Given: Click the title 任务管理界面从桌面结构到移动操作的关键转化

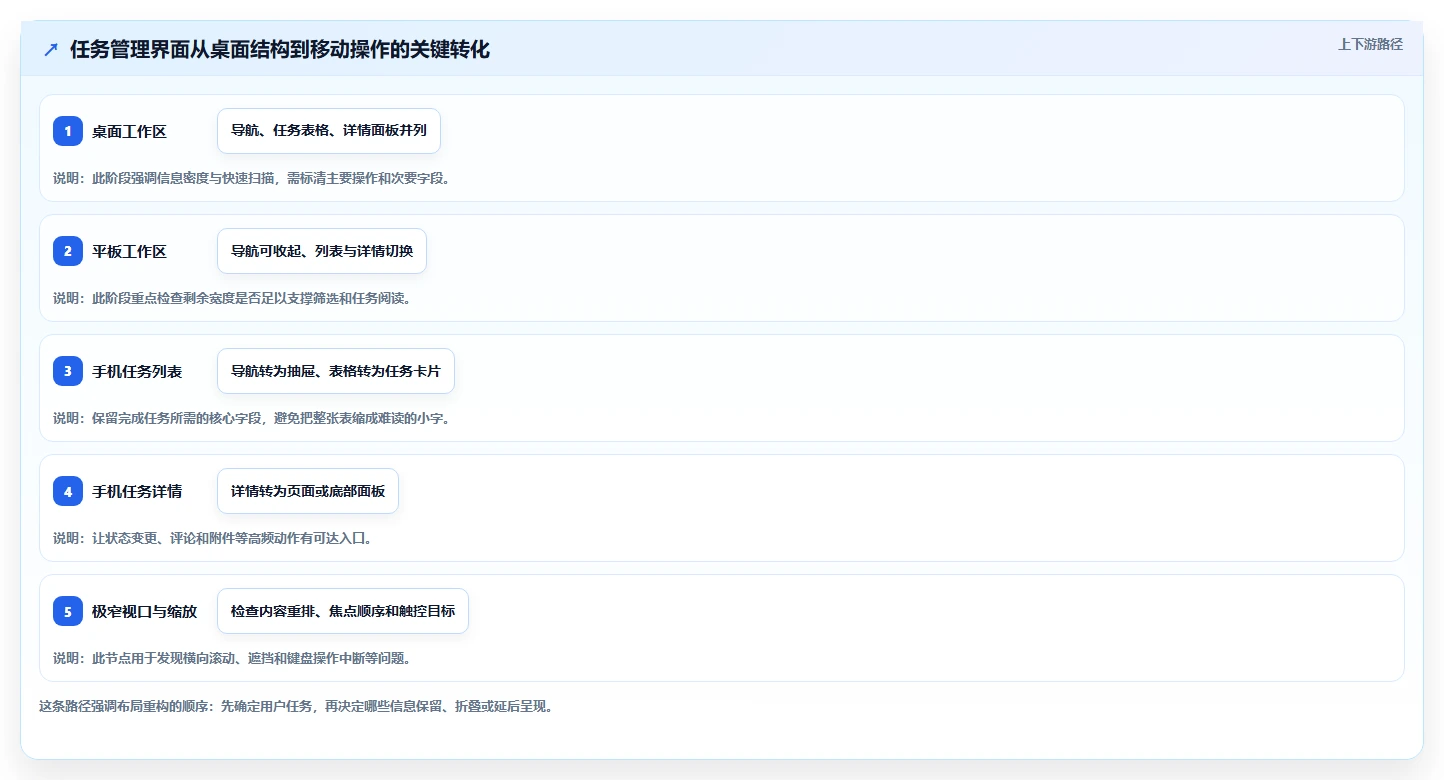Looking at the screenshot, I should [x=280, y=50].
